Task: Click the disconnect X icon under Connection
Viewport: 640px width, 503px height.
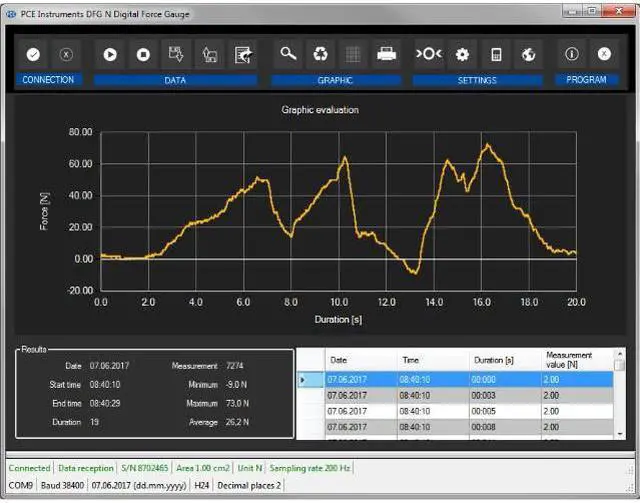Action: (66, 55)
